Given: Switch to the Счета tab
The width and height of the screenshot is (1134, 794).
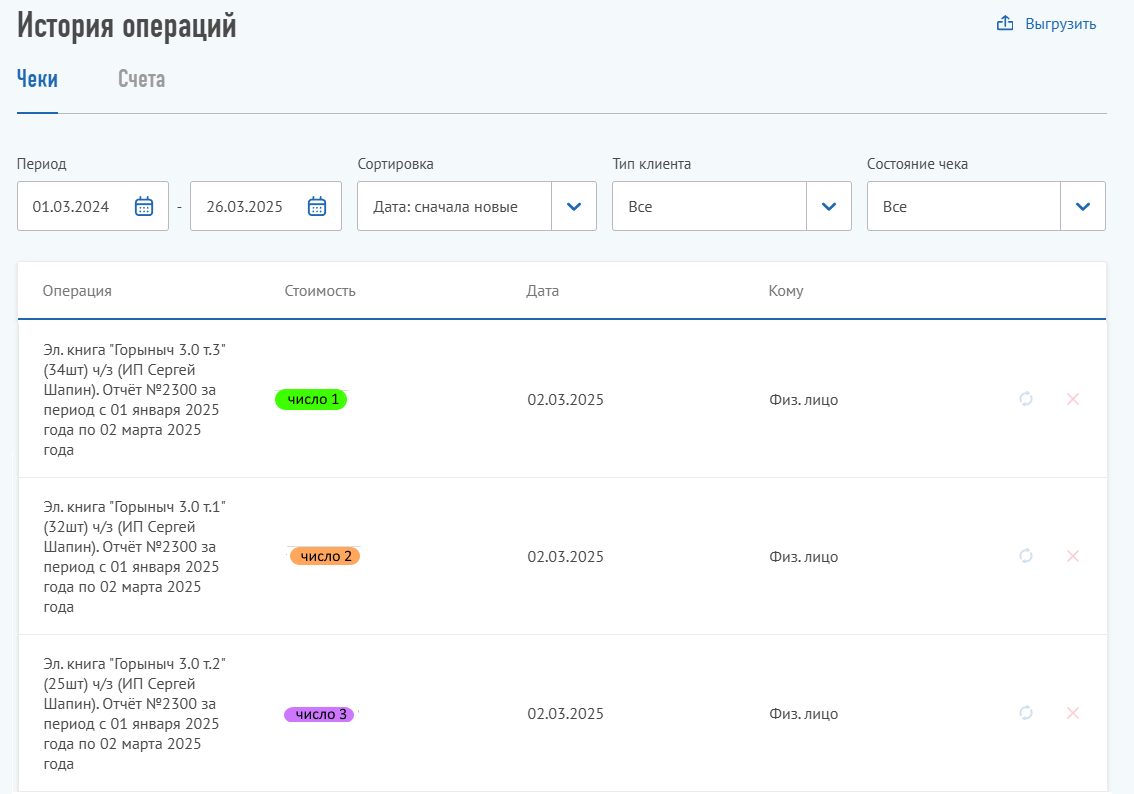Looking at the screenshot, I should pyautogui.click(x=141, y=80).
